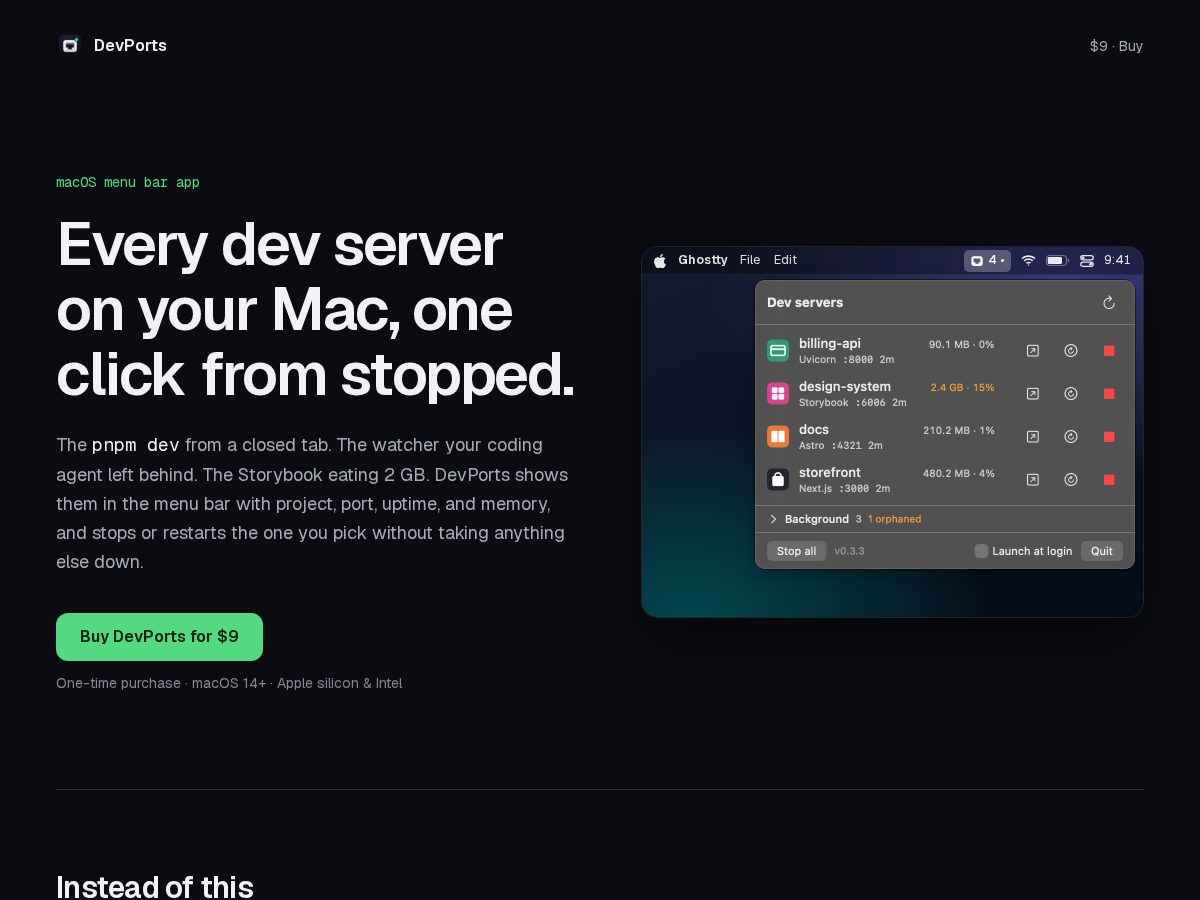Click the v0.3.3 version label
The width and height of the screenshot is (1200, 900).
[850, 551]
